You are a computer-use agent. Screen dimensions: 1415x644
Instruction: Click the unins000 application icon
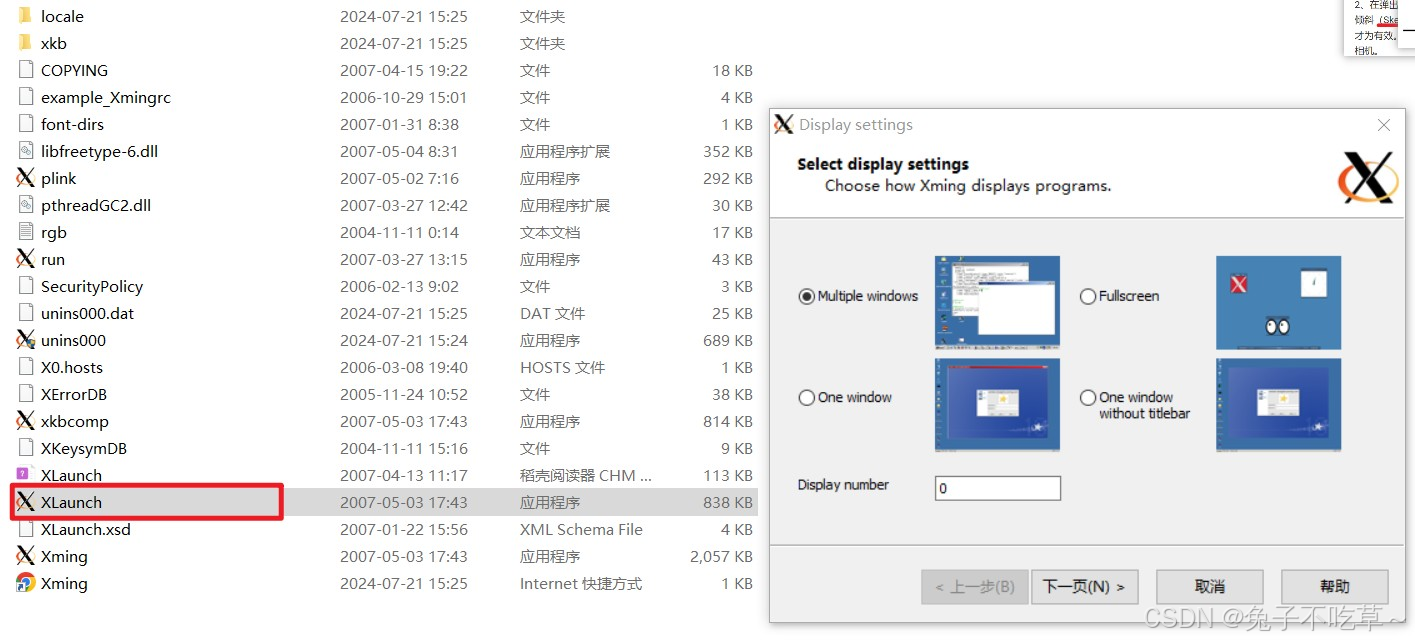click(25, 340)
